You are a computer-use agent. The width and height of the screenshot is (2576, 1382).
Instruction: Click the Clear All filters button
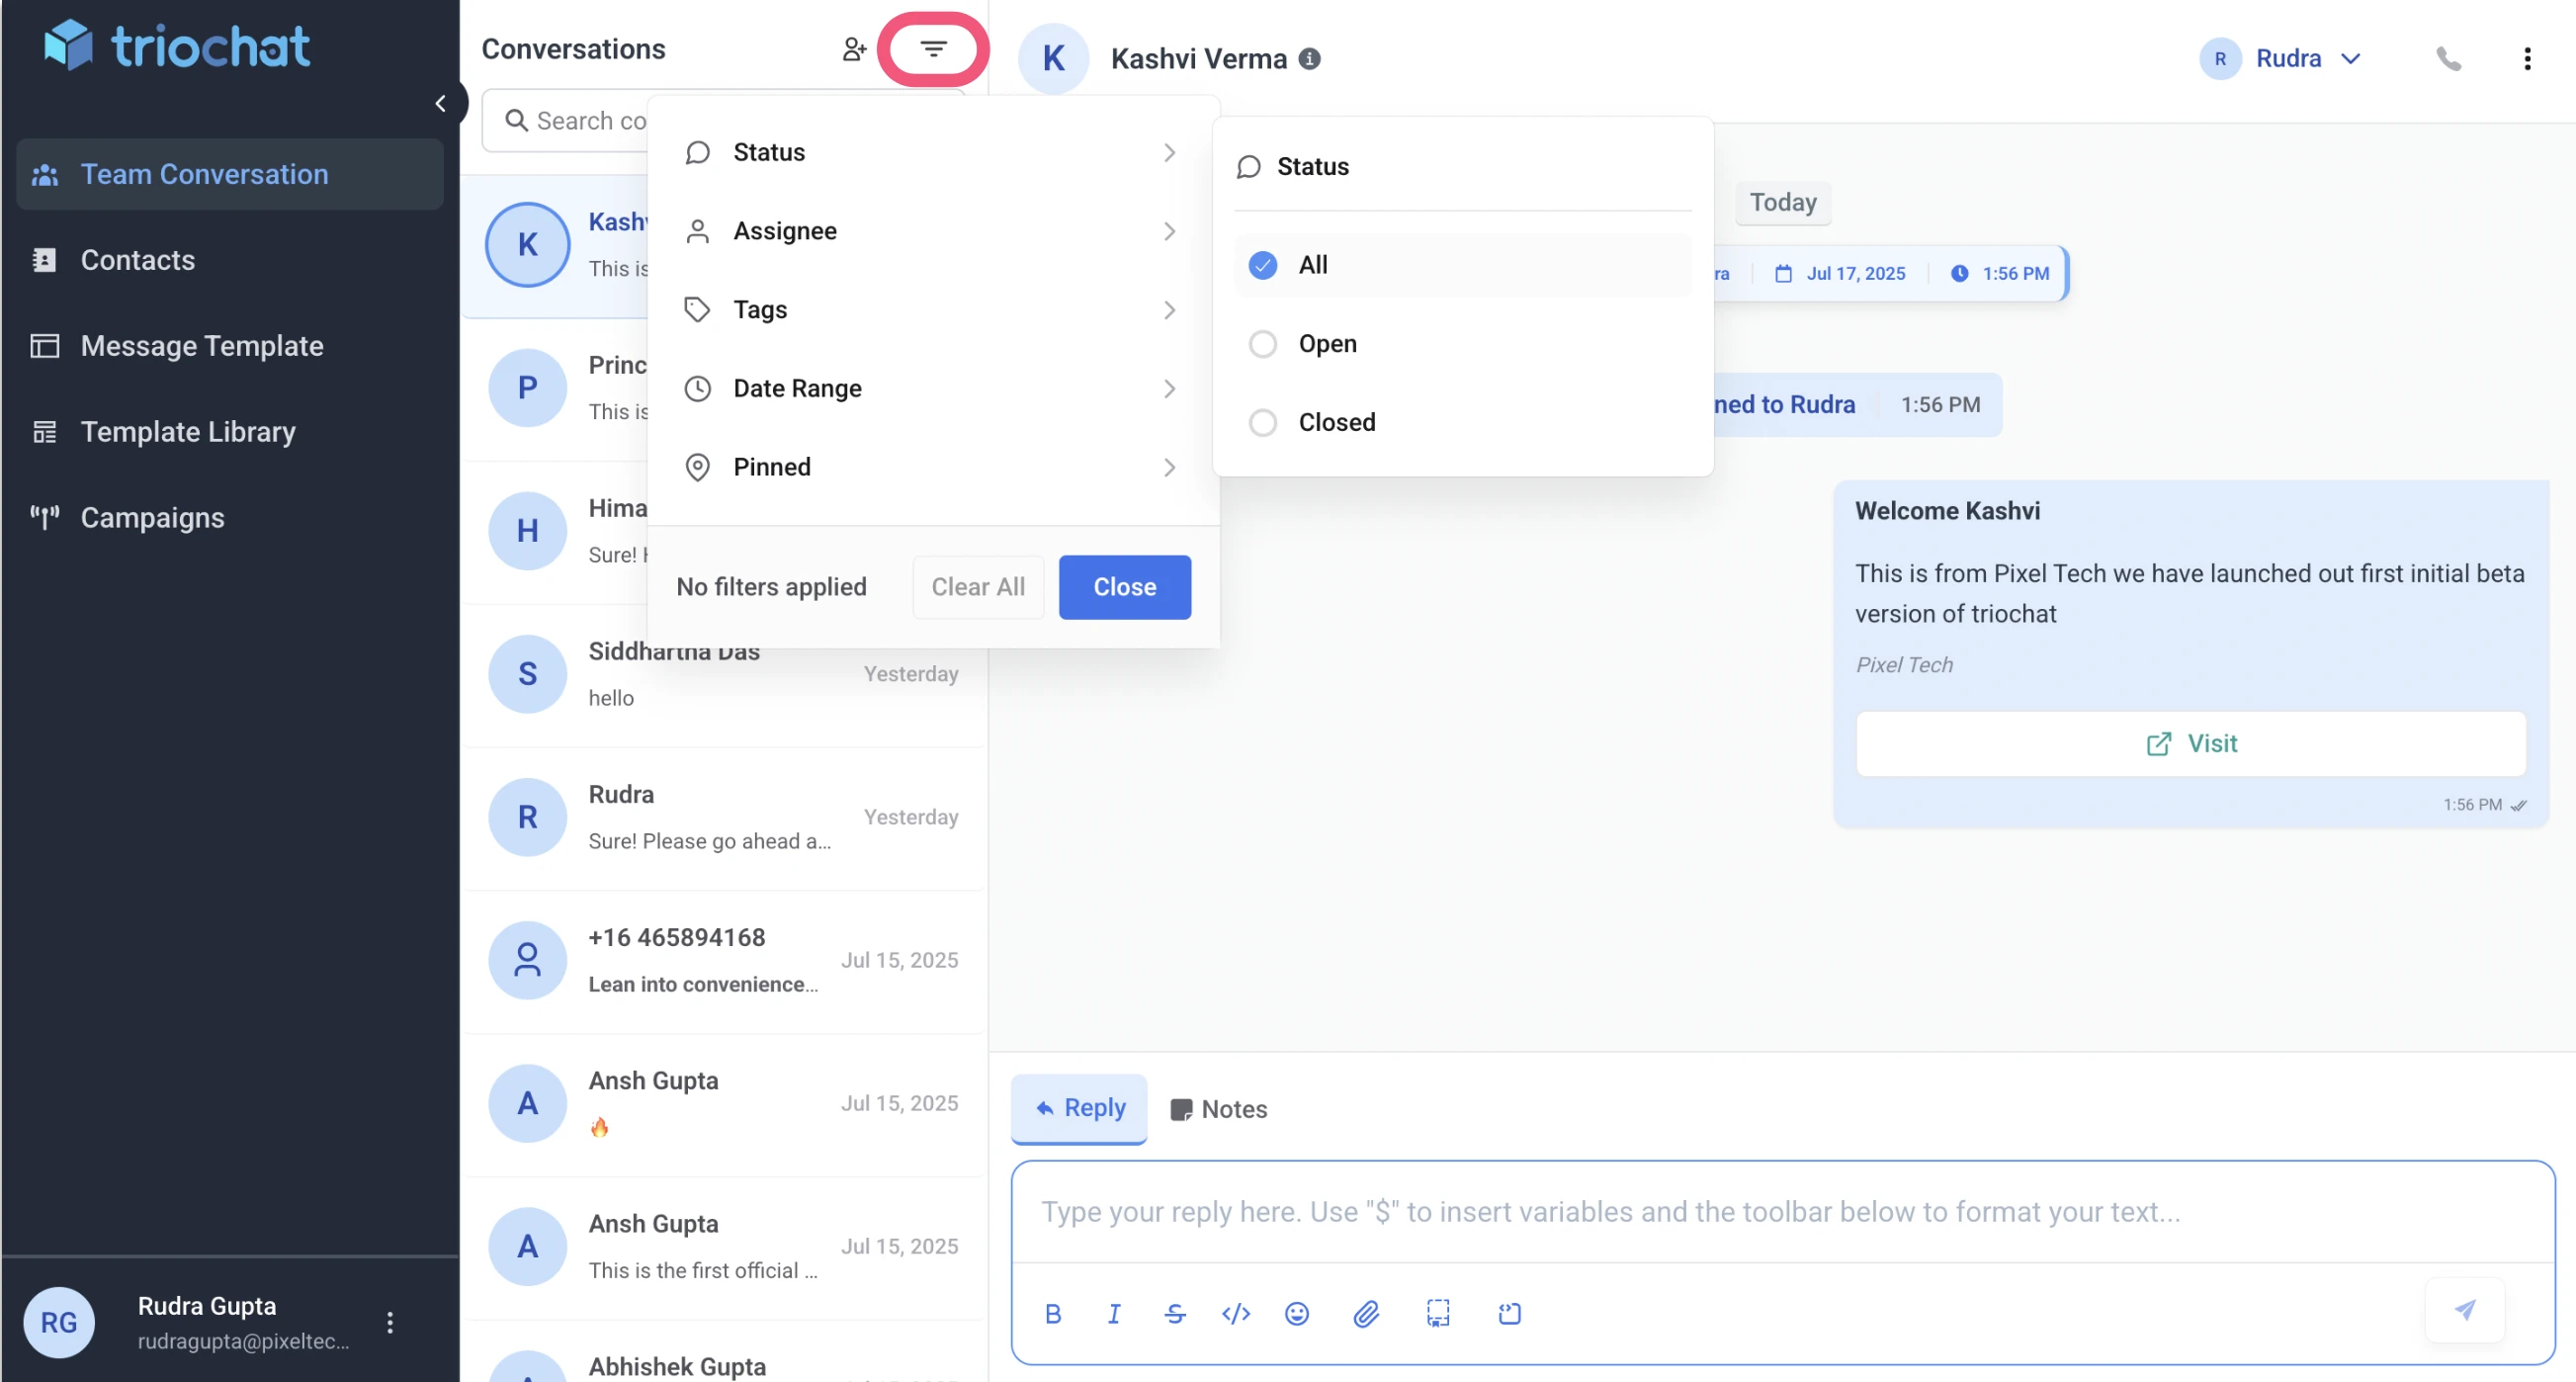coord(977,587)
